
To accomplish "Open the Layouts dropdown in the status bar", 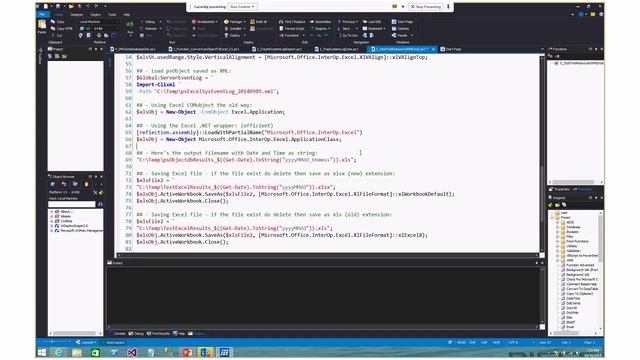I will [86, 342].
